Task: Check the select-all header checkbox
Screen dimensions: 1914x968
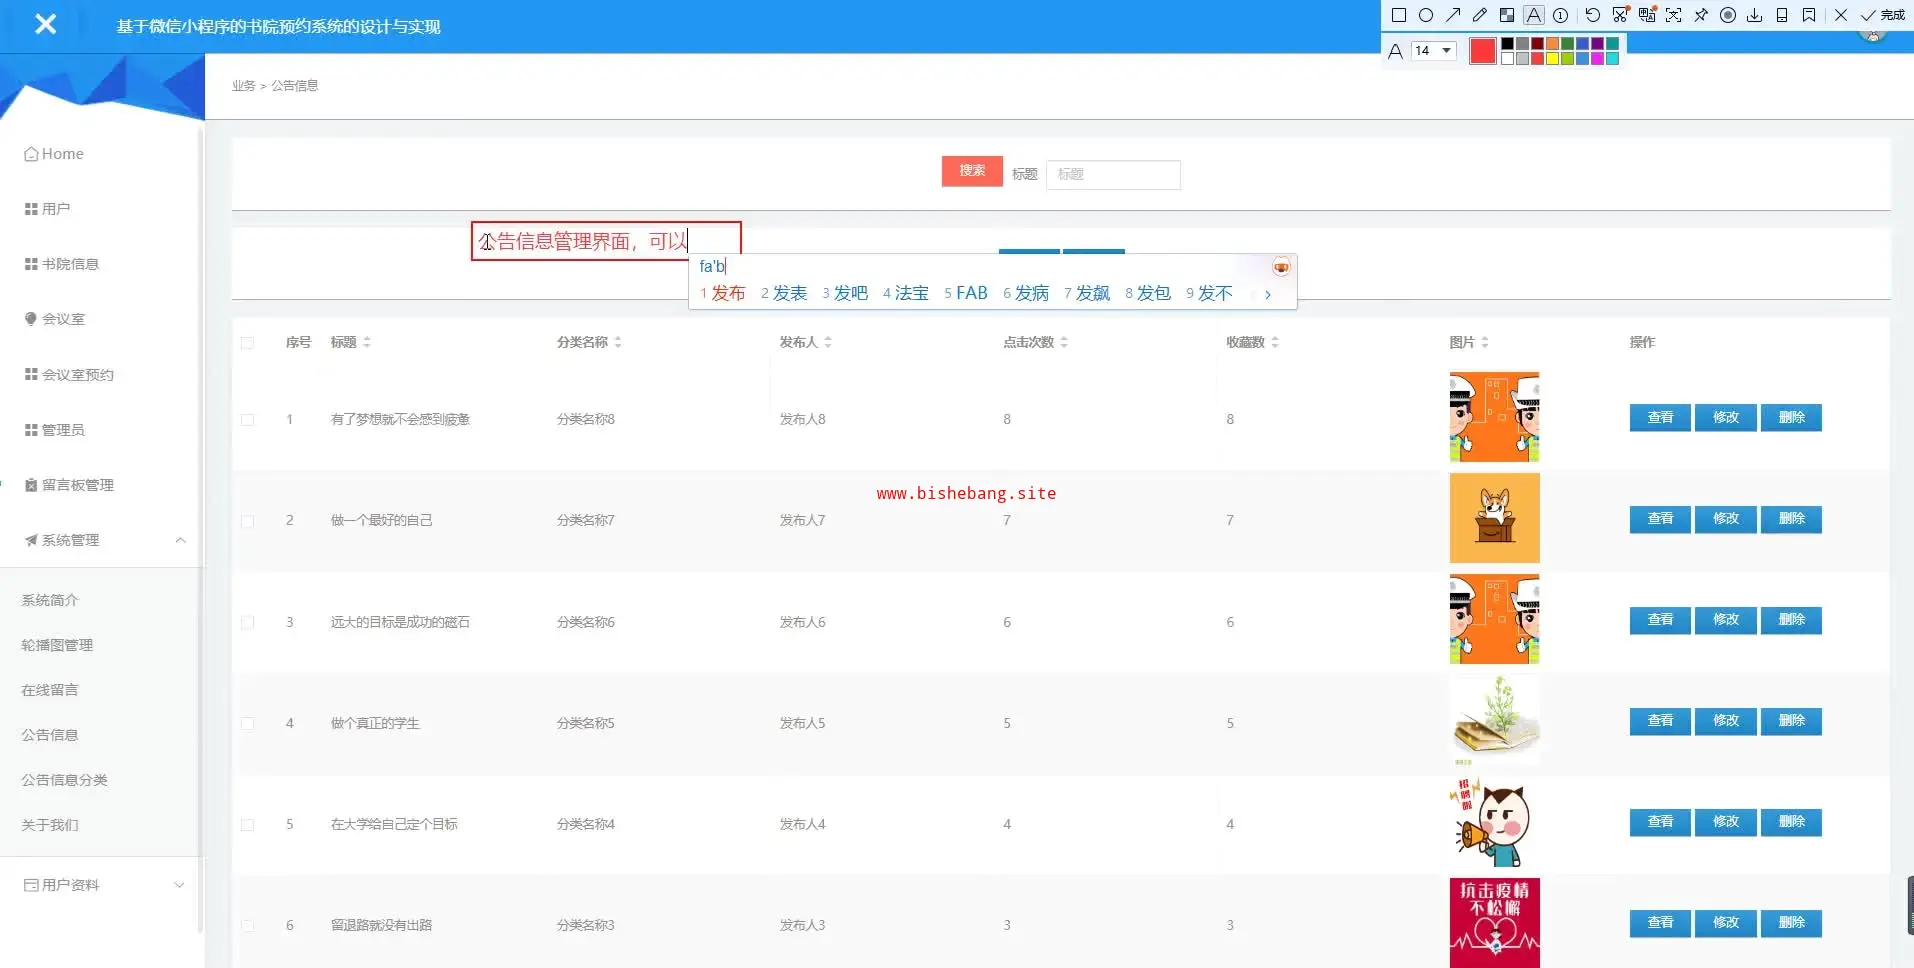Action: (247, 343)
